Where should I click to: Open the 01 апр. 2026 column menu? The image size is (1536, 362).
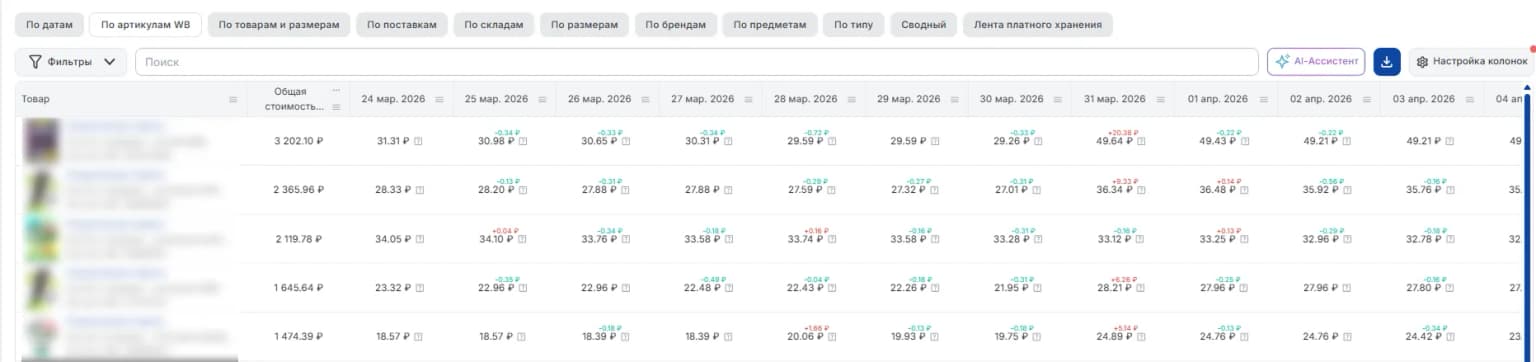click(1265, 99)
